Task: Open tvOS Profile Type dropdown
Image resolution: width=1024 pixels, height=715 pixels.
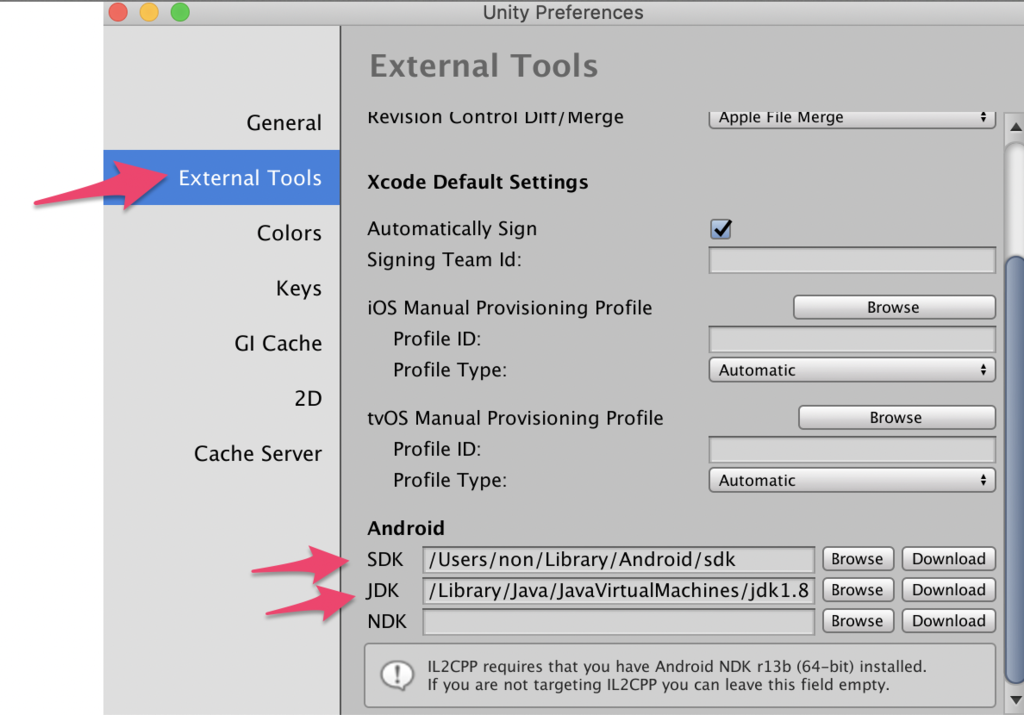Action: [852, 481]
